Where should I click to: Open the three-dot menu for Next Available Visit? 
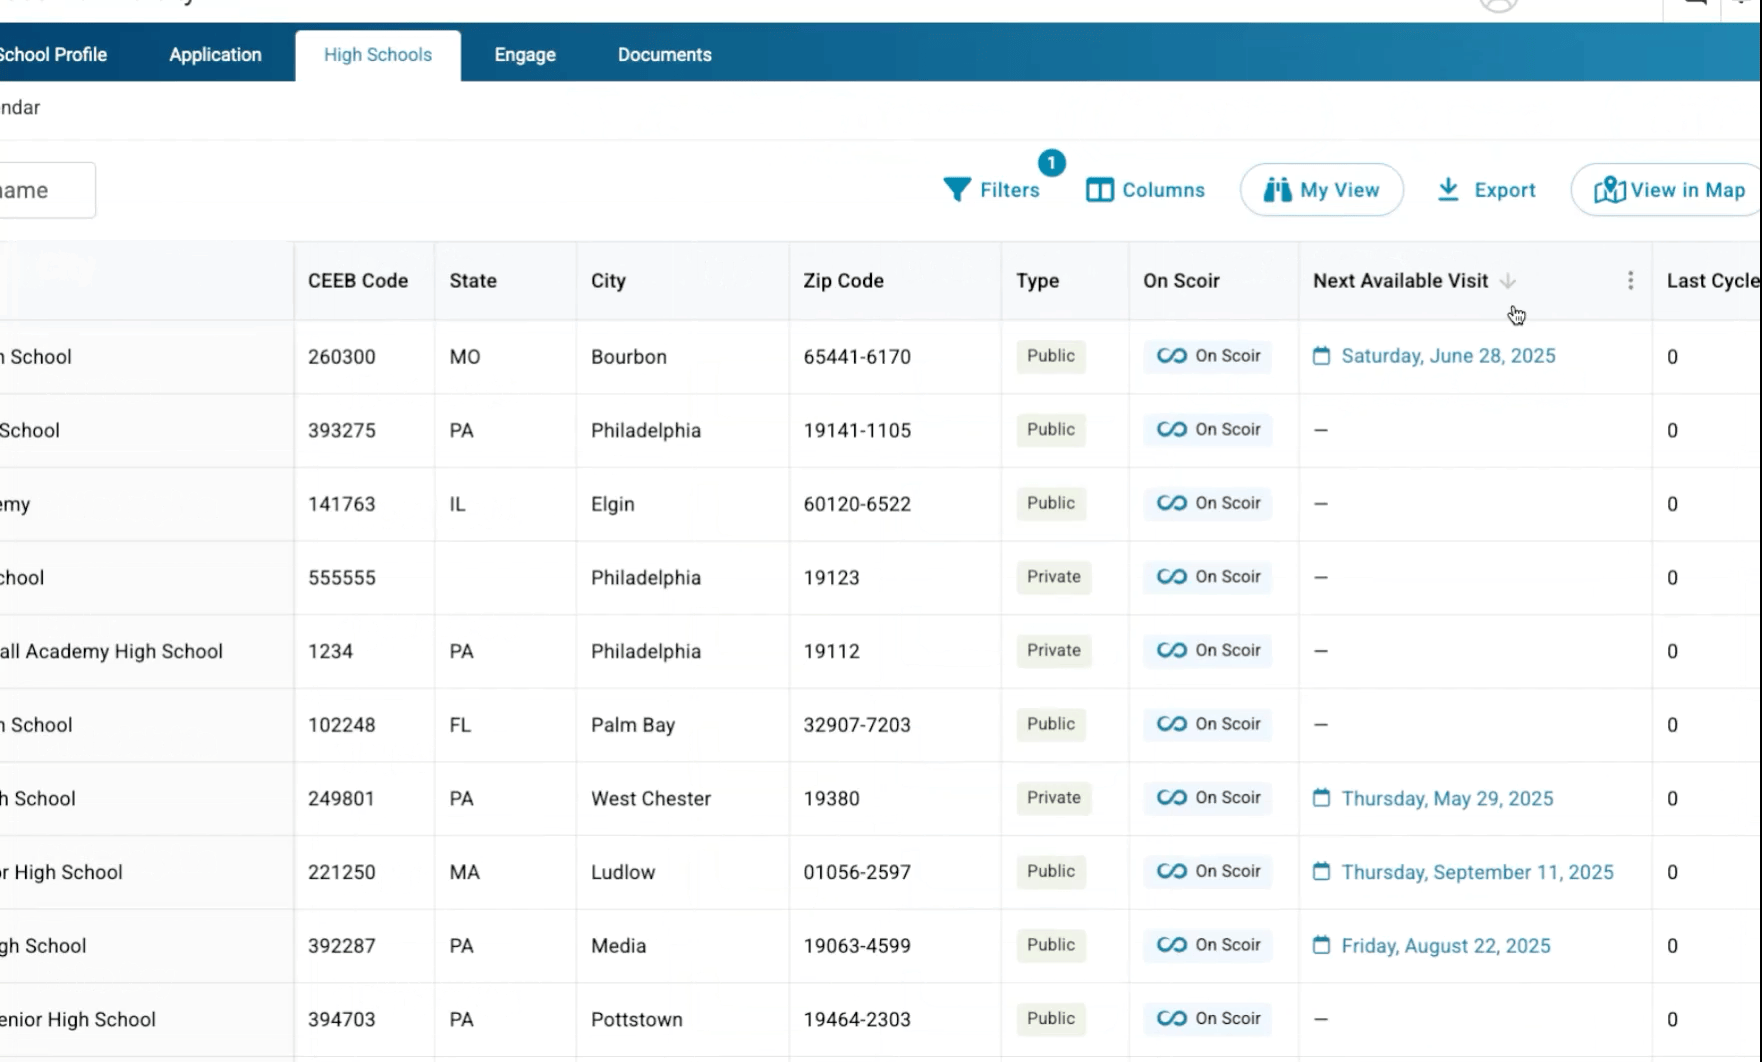coord(1630,281)
